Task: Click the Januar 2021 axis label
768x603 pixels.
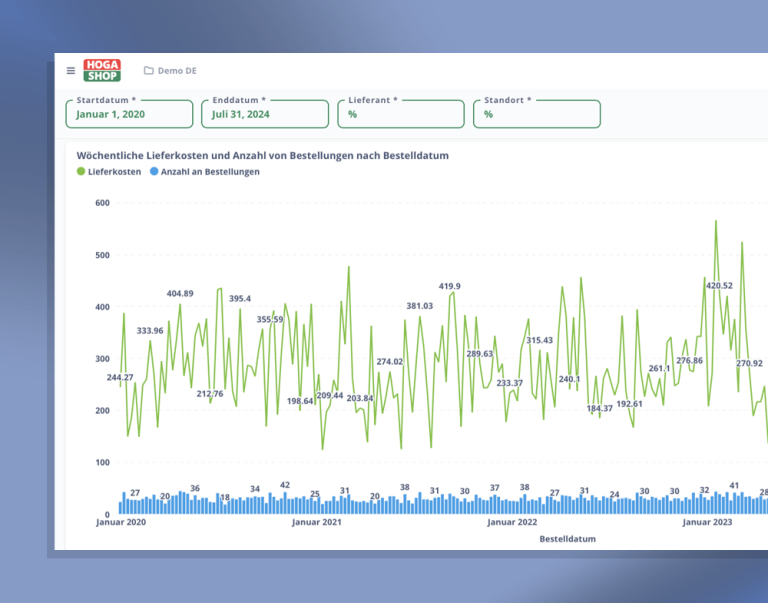Action: (x=317, y=522)
